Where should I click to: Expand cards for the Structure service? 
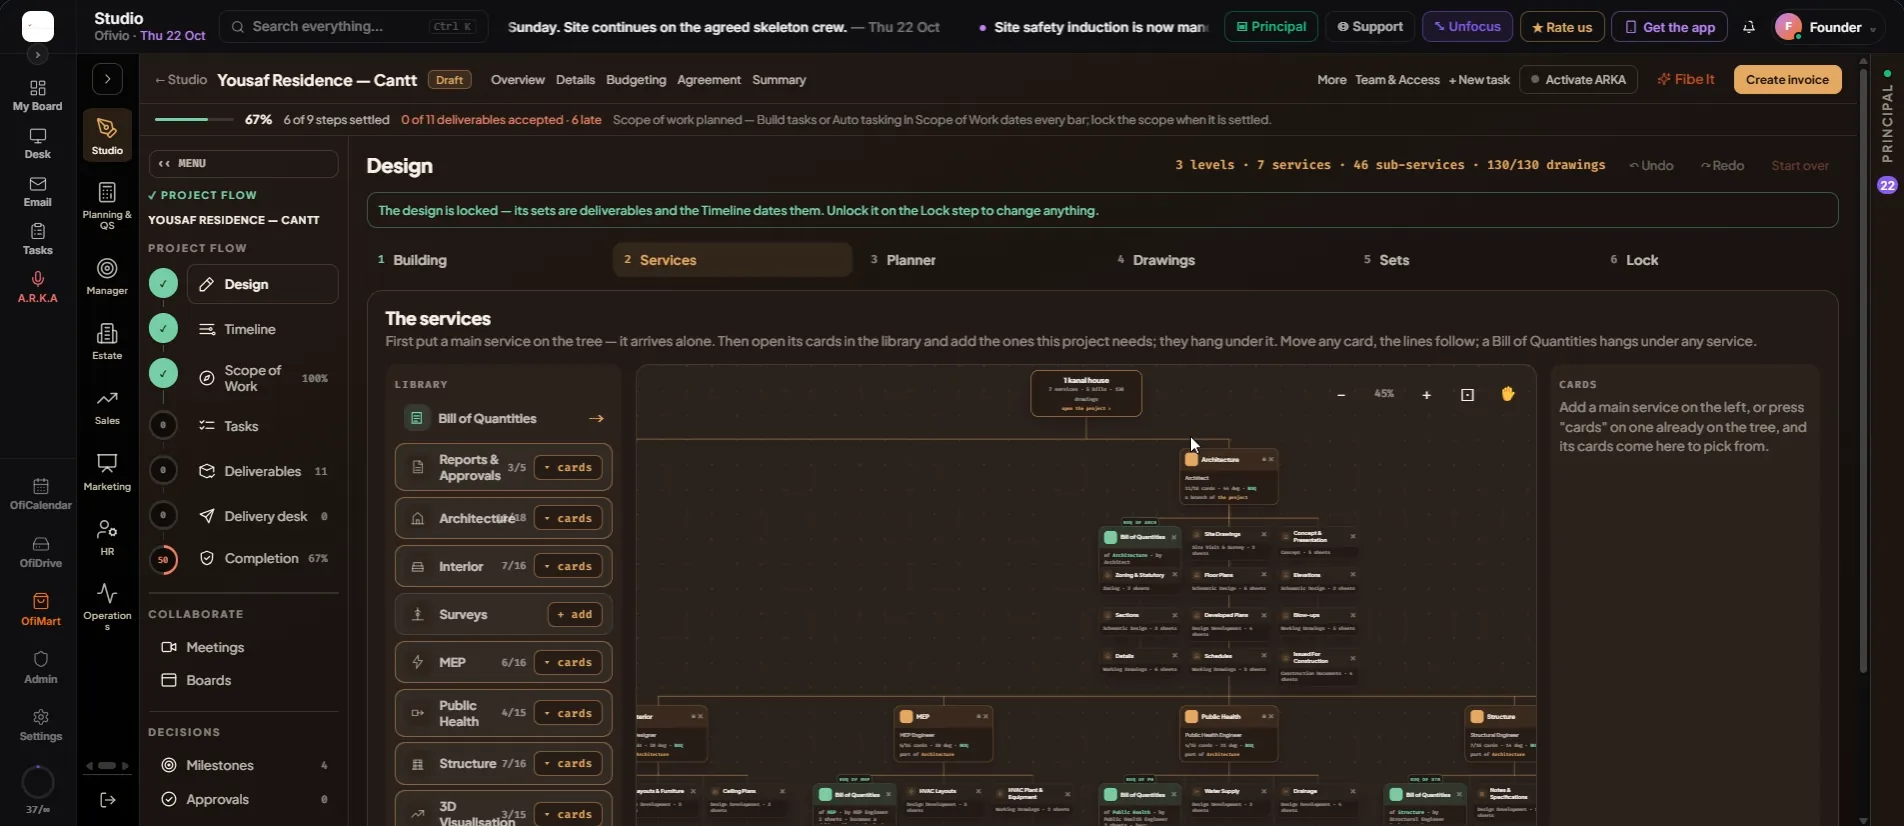[568, 763]
